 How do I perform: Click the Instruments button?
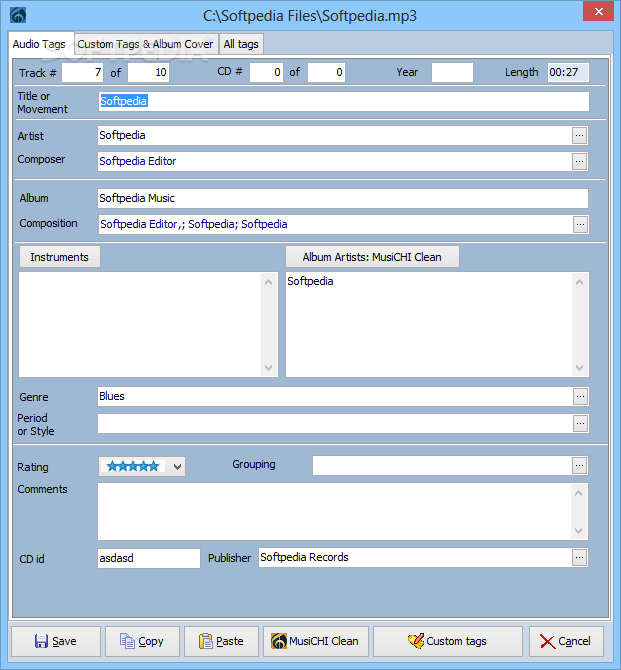[60, 257]
